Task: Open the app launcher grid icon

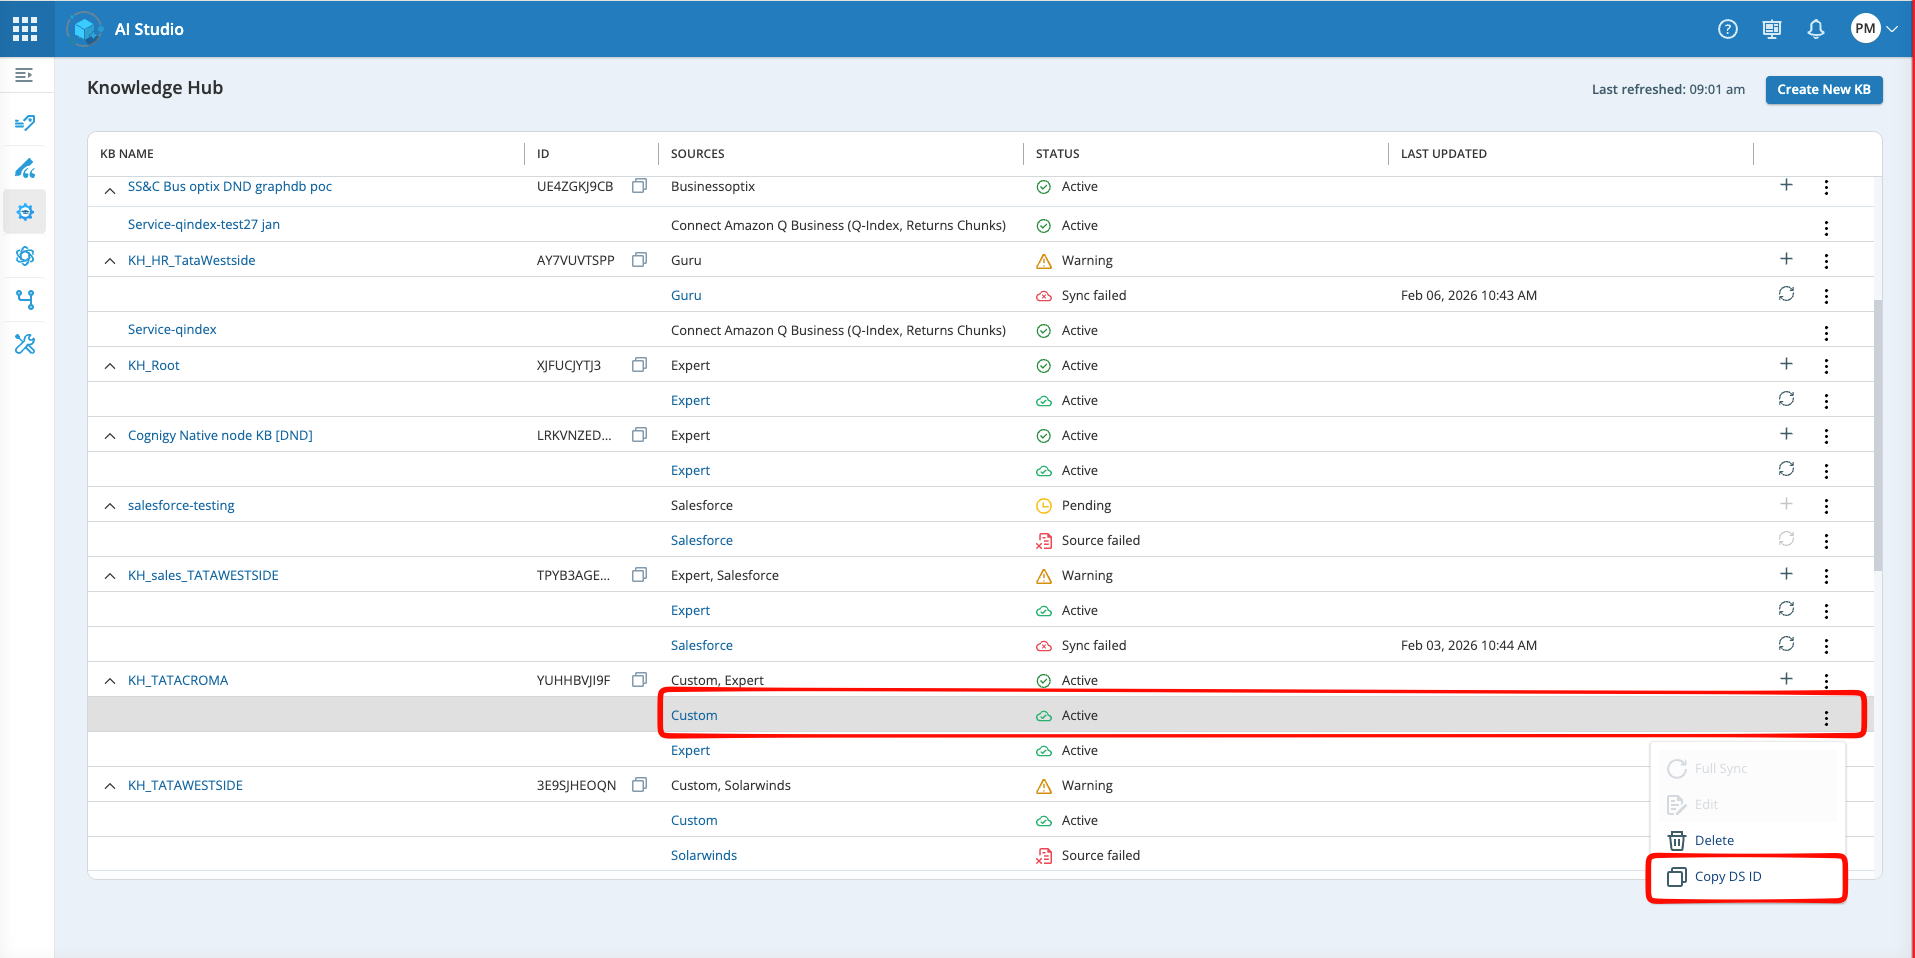Action: pyautogui.click(x=25, y=29)
